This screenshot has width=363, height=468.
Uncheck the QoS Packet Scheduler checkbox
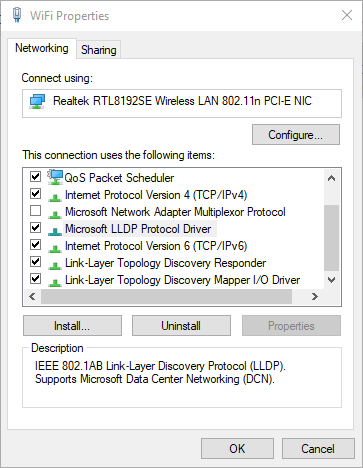click(x=35, y=176)
